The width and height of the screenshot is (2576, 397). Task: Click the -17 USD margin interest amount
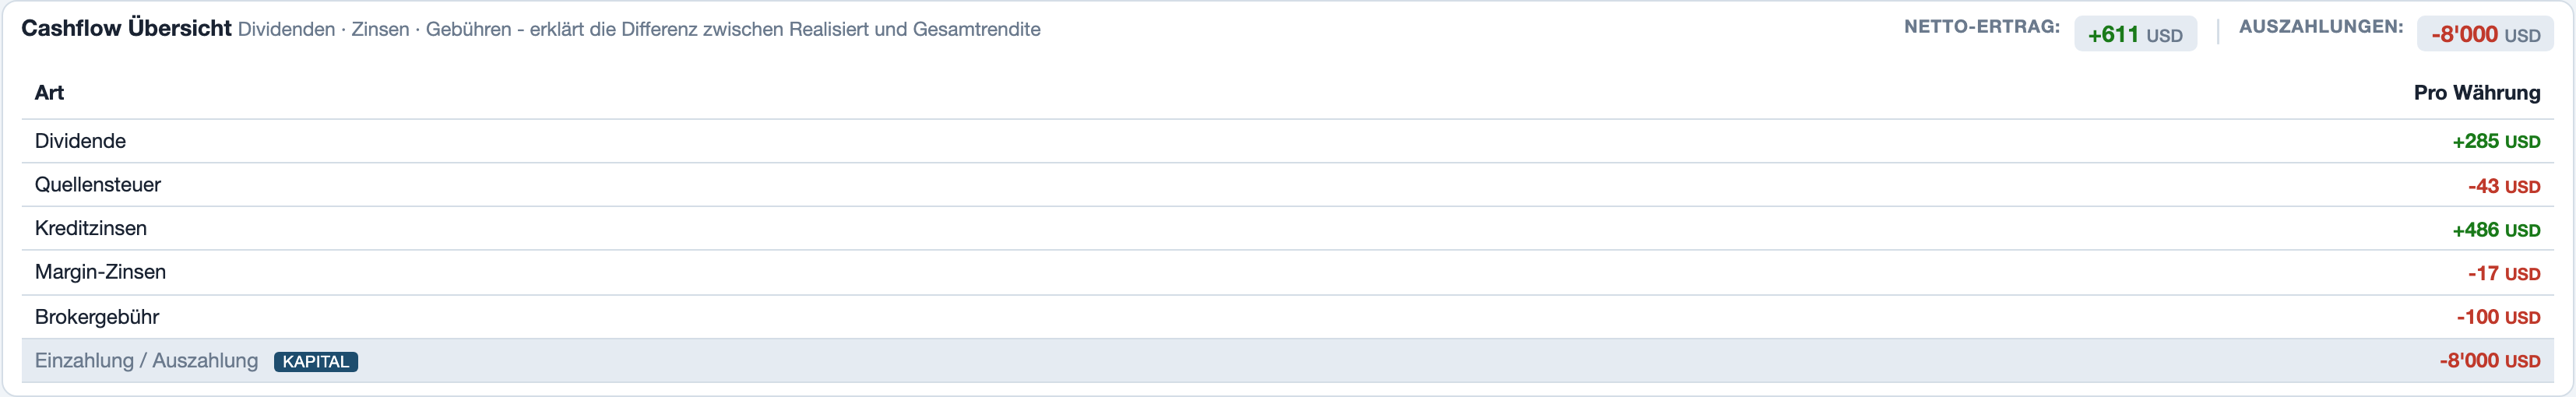click(2504, 273)
